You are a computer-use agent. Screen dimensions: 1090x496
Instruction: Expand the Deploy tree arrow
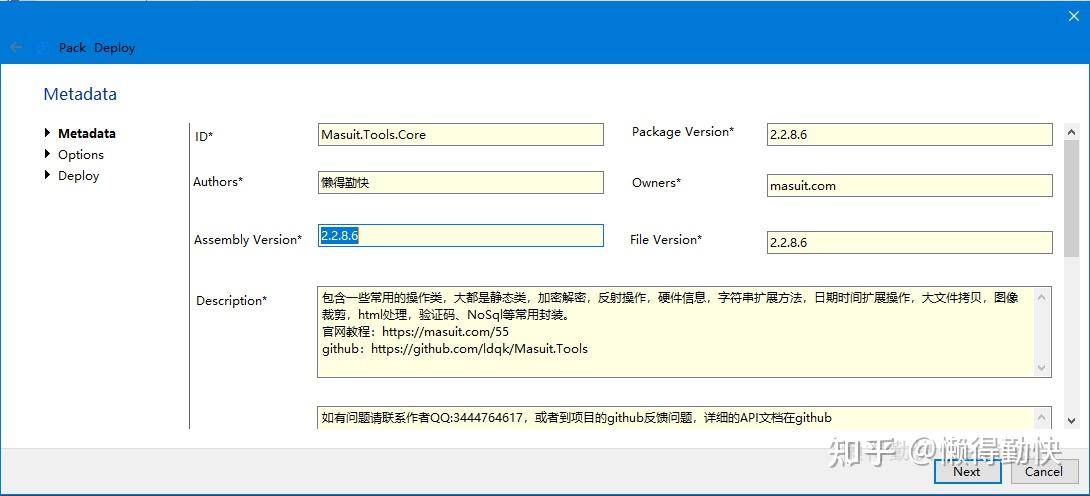(47, 175)
